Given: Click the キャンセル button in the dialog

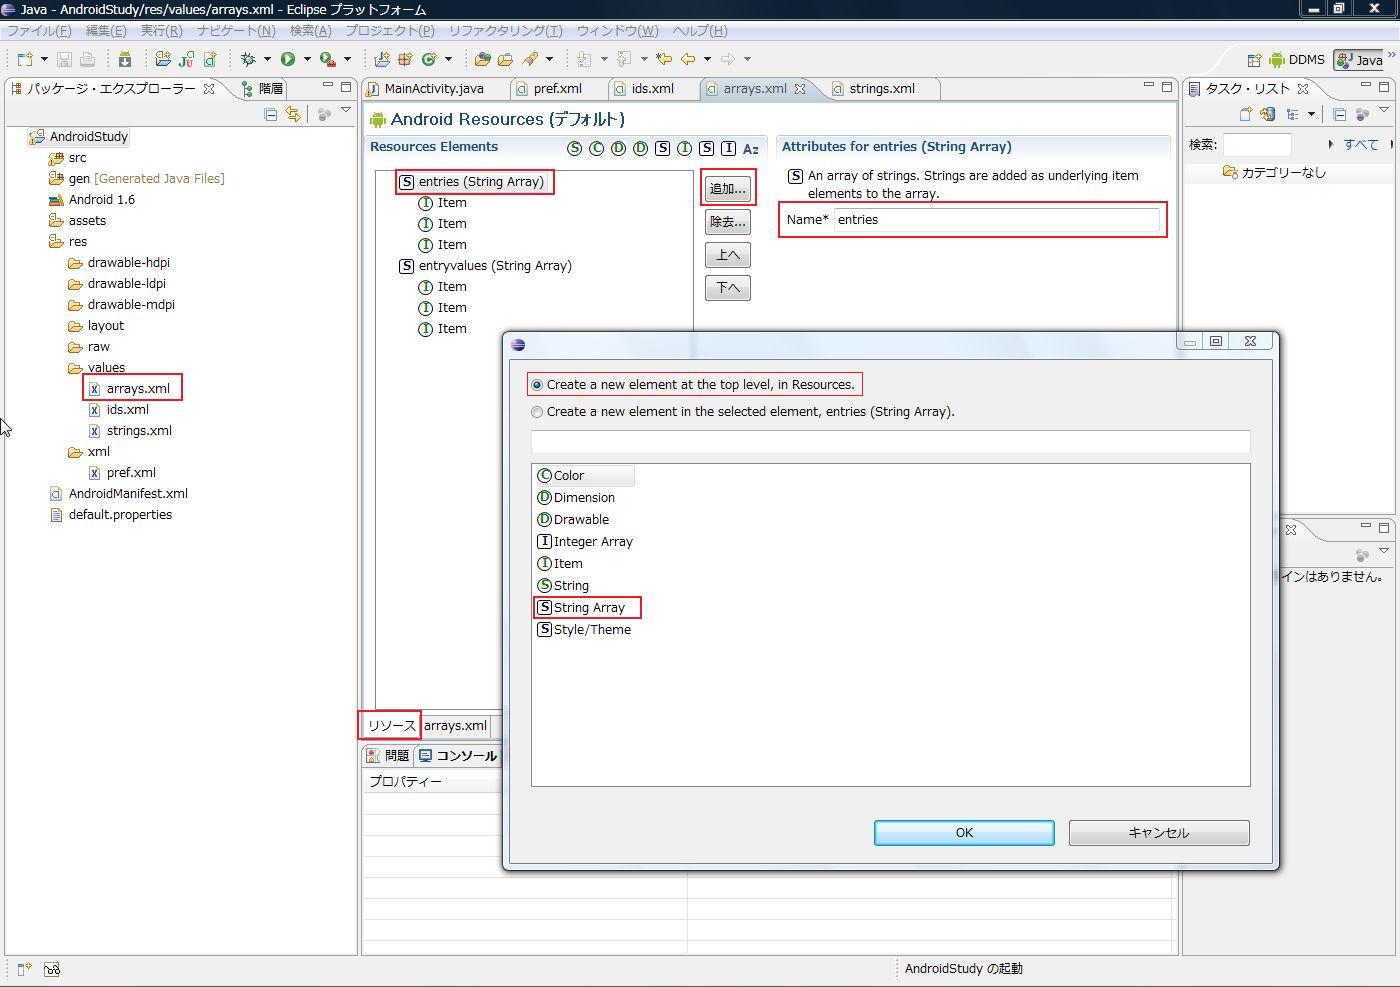Looking at the screenshot, I should tap(1159, 833).
